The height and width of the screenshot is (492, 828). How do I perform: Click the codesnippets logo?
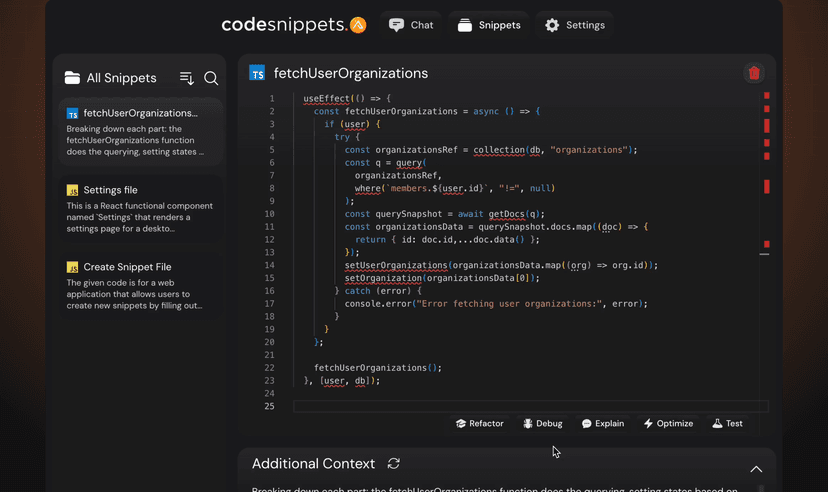pyautogui.click(x=294, y=25)
